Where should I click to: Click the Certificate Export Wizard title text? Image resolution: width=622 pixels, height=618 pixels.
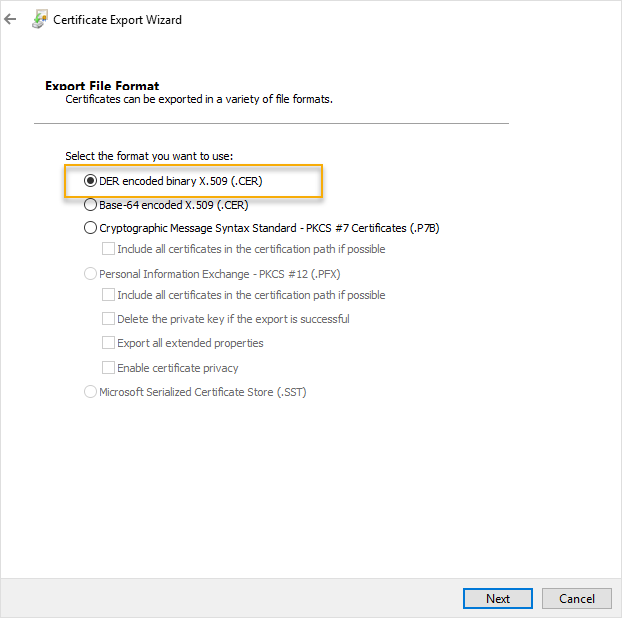[117, 19]
